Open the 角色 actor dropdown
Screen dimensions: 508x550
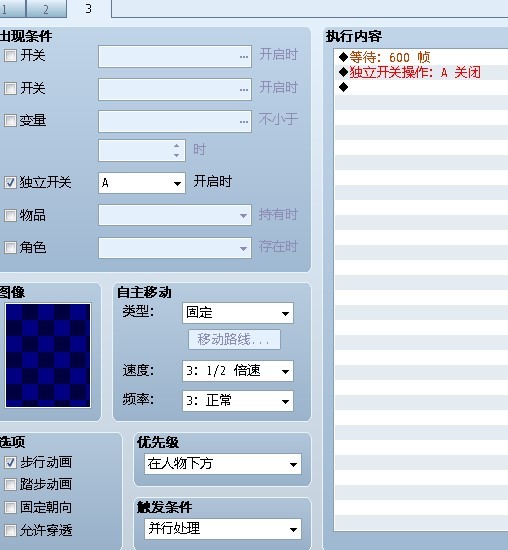[175, 248]
